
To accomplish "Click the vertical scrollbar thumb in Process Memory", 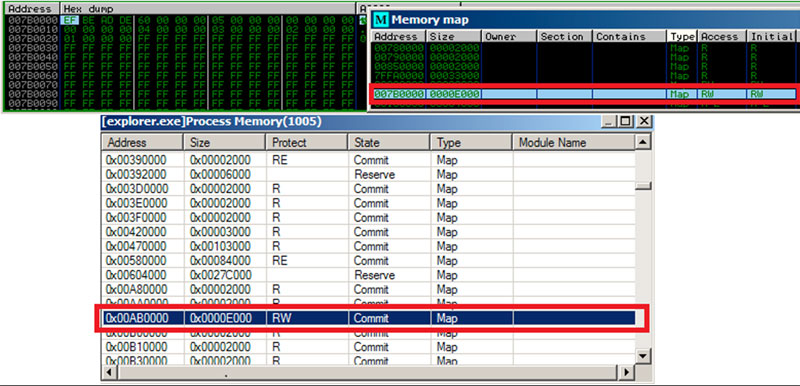I will (x=644, y=186).
